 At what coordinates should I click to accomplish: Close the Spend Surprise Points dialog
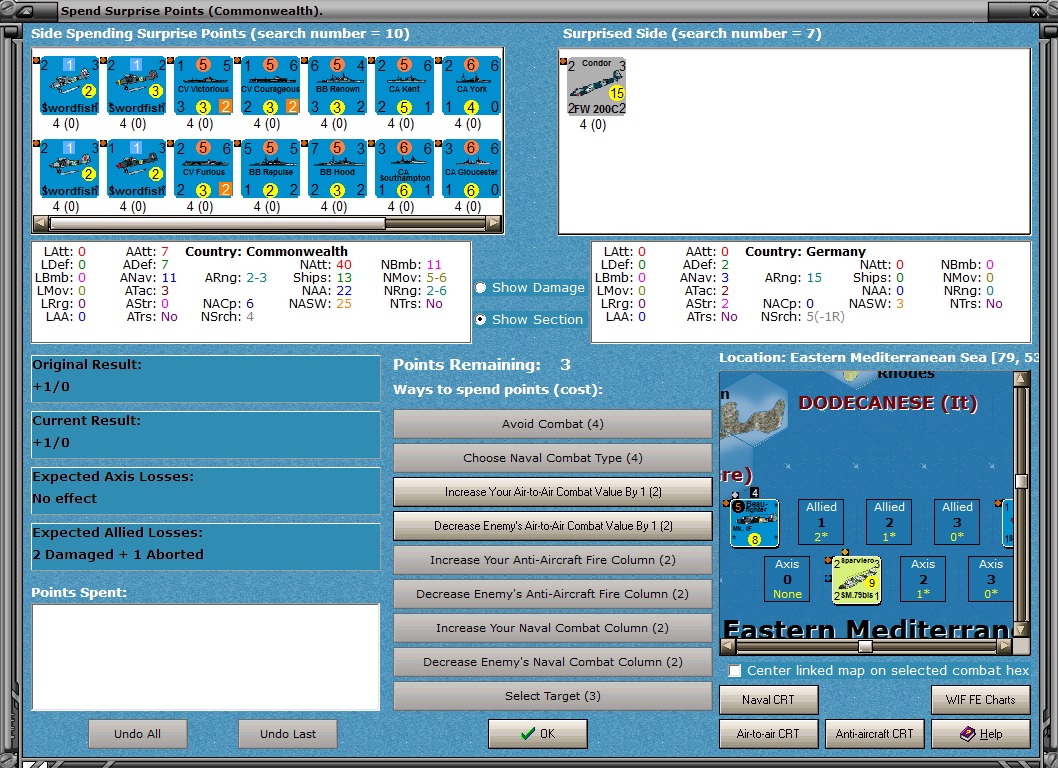[x=1034, y=11]
